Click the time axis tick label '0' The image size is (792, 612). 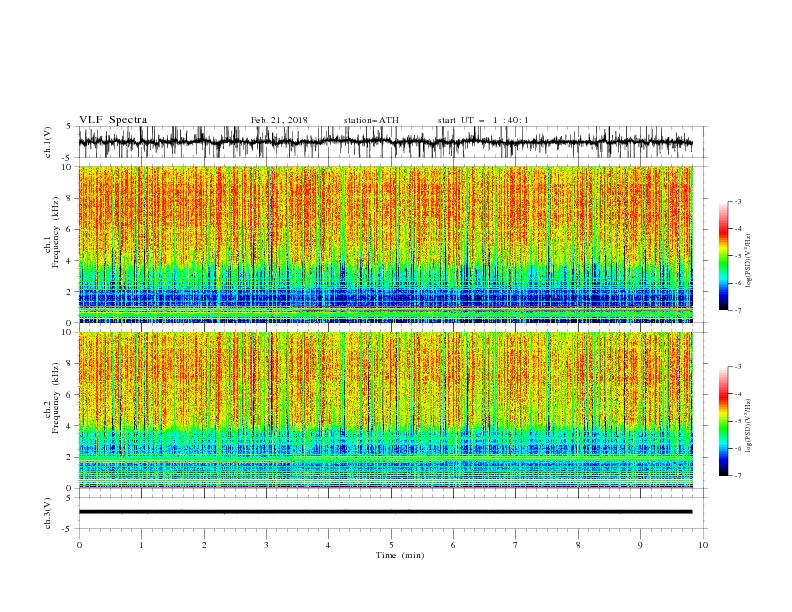79,545
